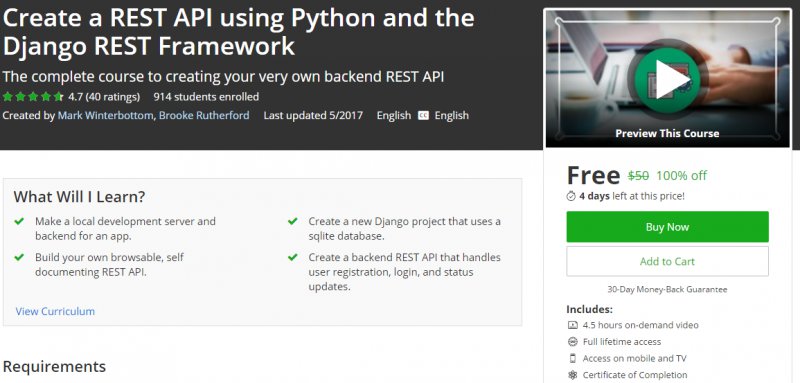Click the full lifetime access icon

[572, 342]
